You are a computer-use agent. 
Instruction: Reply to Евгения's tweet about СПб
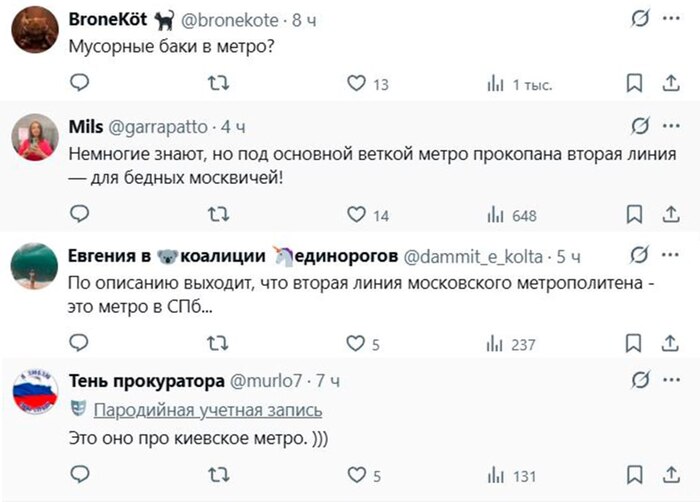pos(80,344)
